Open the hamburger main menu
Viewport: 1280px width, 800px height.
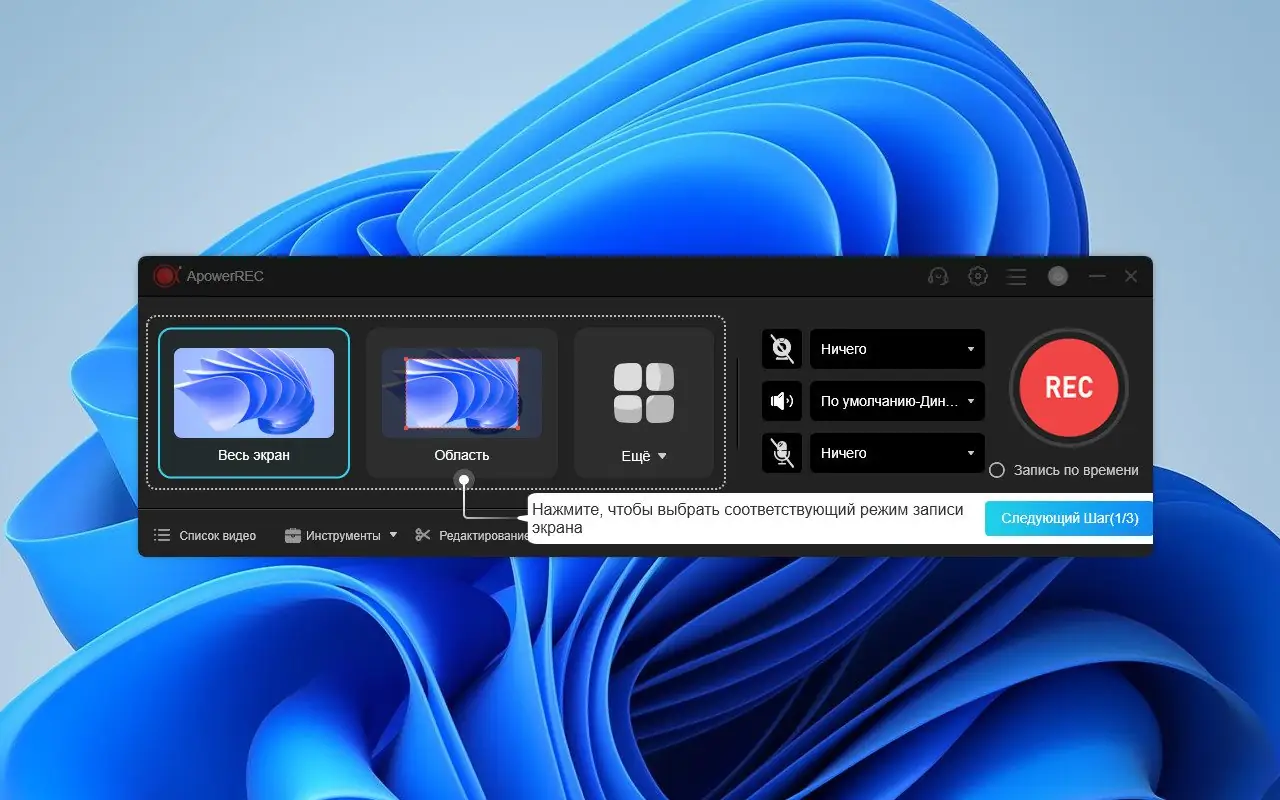1016,276
